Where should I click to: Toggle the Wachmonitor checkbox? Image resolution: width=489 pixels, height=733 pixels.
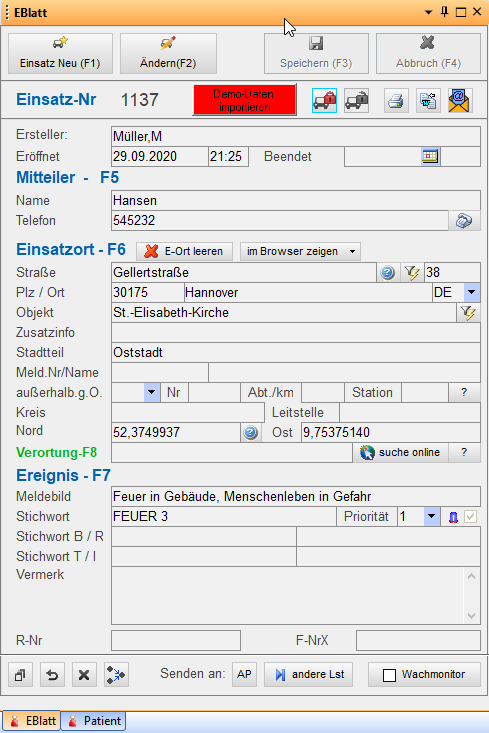[389, 675]
